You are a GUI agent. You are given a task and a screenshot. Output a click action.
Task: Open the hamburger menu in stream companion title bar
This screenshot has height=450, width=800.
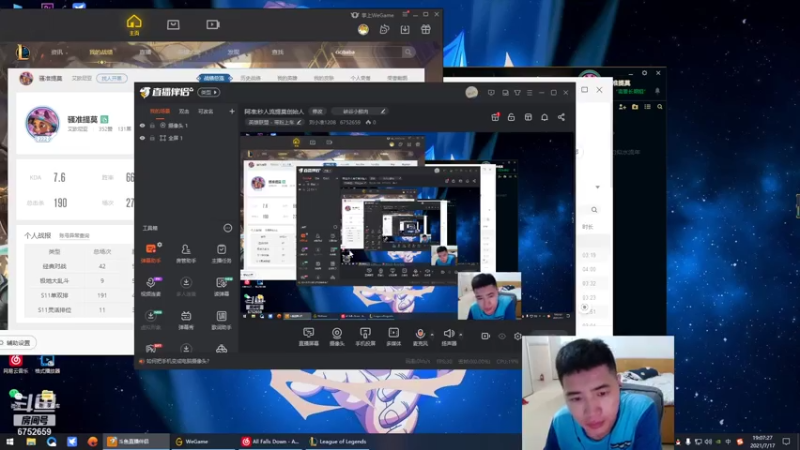point(530,93)
